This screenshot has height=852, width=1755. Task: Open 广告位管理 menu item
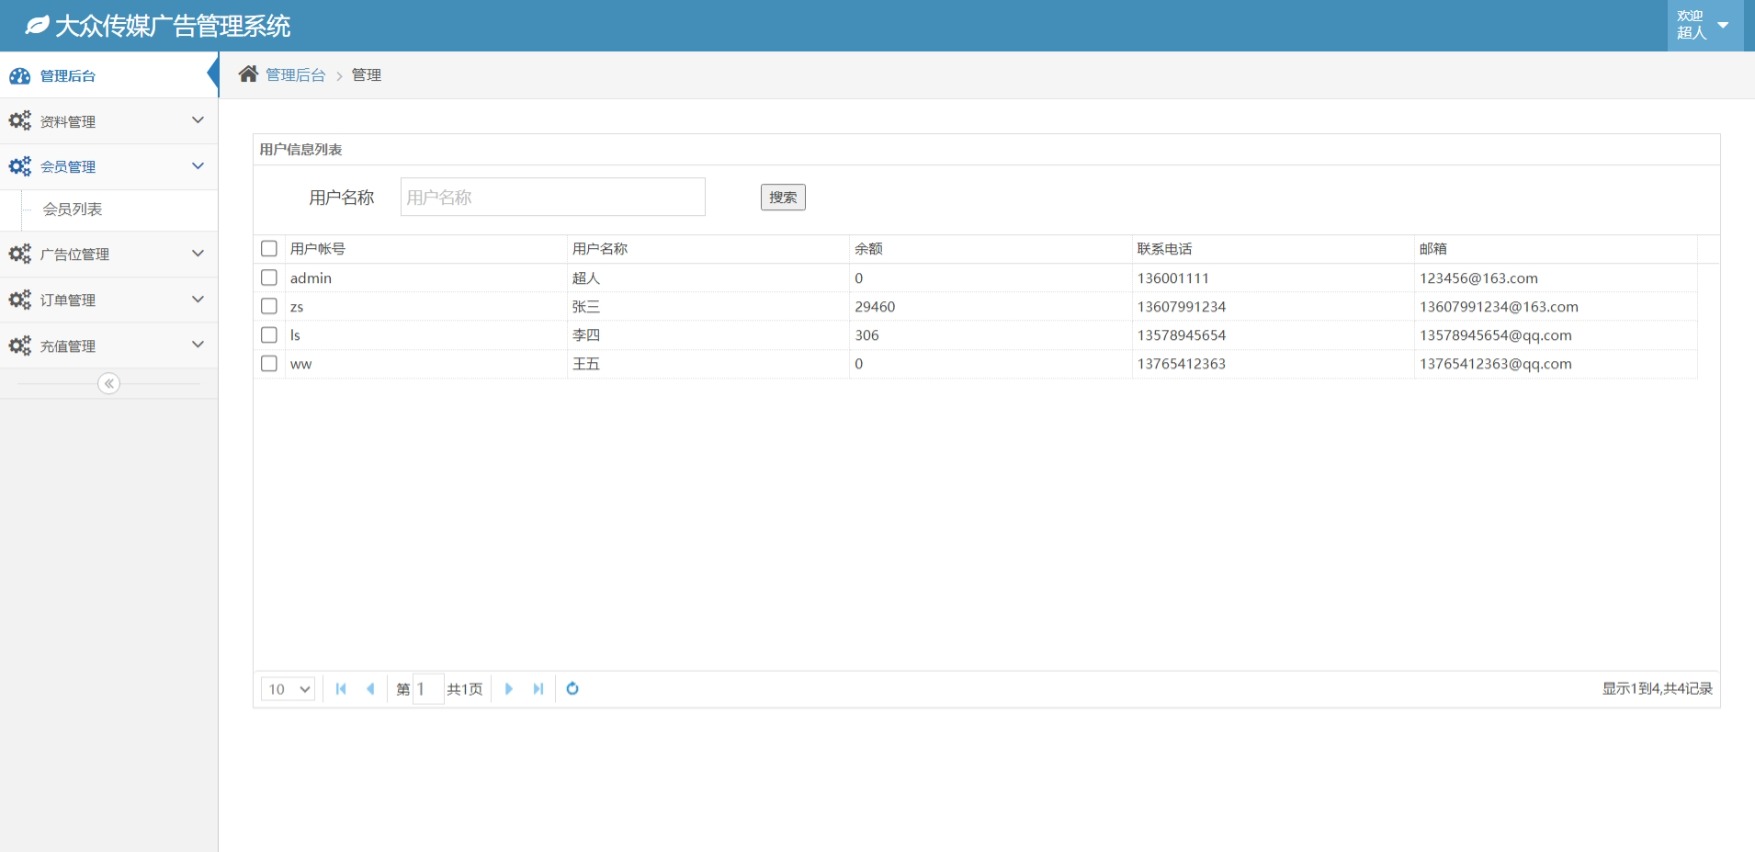pos(109,254)
